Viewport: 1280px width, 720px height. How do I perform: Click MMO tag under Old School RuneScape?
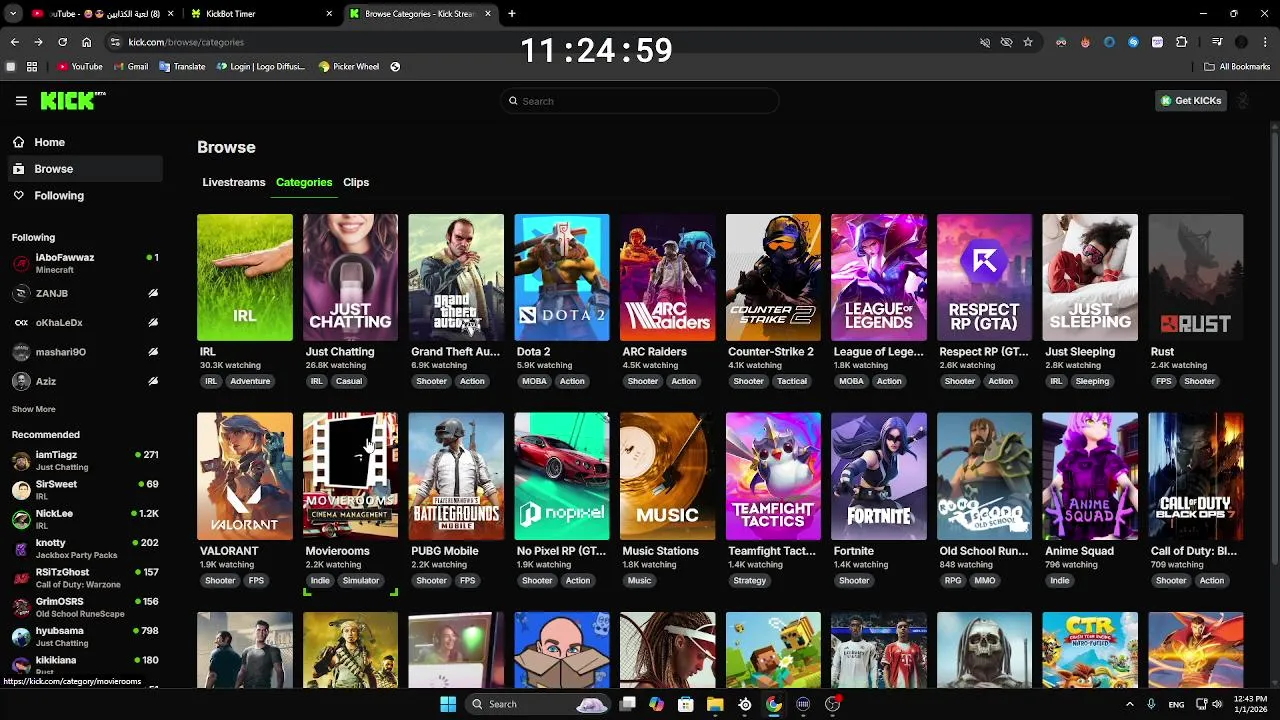click(x=985, y=580)
